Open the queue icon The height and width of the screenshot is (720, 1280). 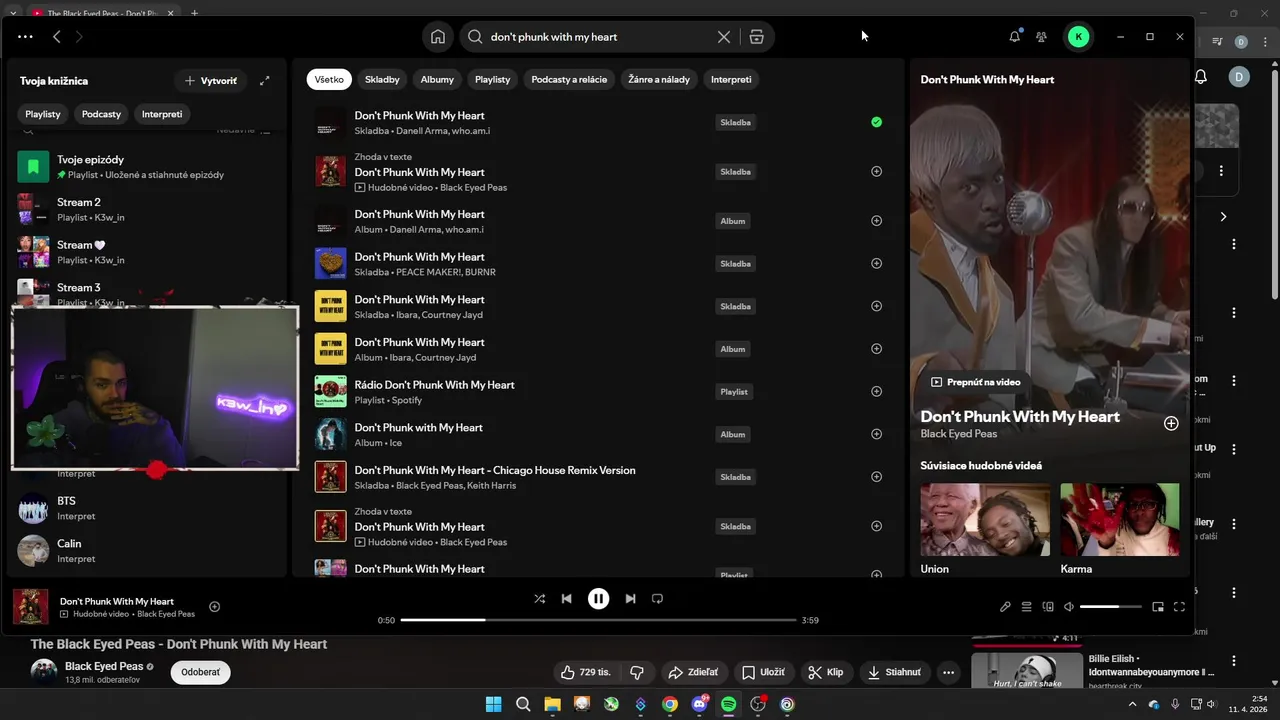pyautogui.click(x=1026, y=607)
